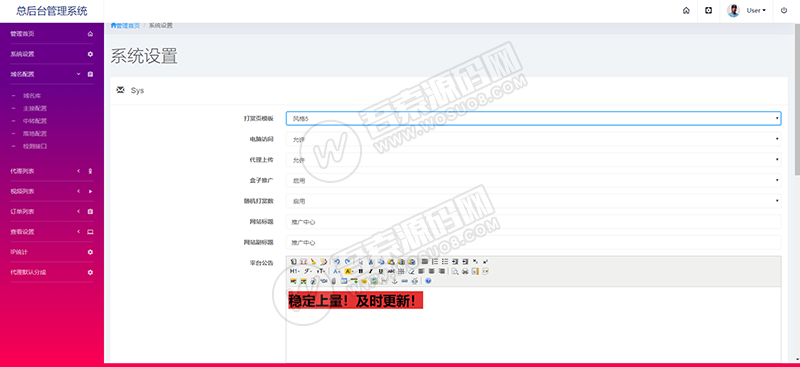This screenshot has width=800, height=367.
Task: Open the 电脑访问 select box
Action: [x=533, y=139]
